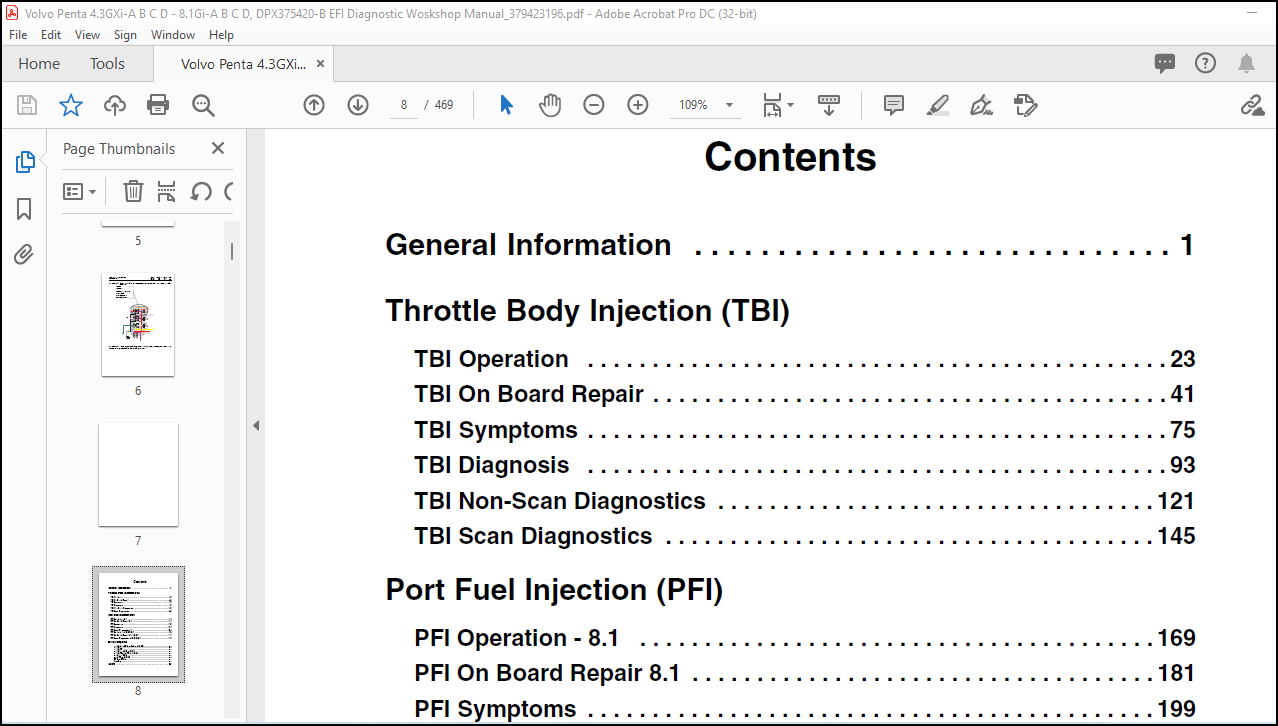Open the zoom level dropdown arrow

click(730, 105)
